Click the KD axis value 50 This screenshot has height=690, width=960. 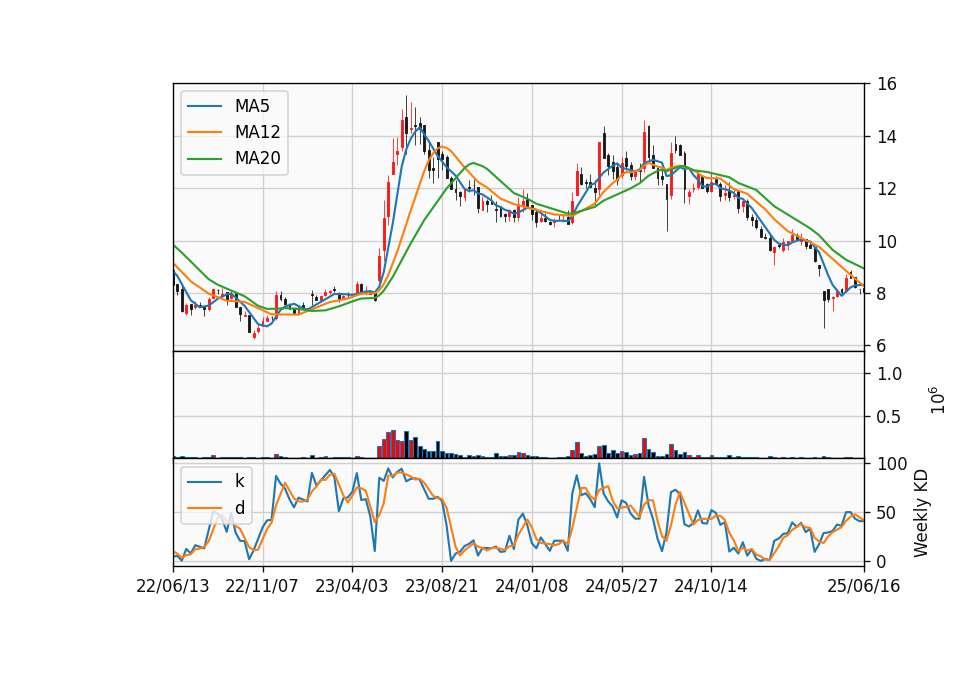pyautogui.click(x=887, y=513)
